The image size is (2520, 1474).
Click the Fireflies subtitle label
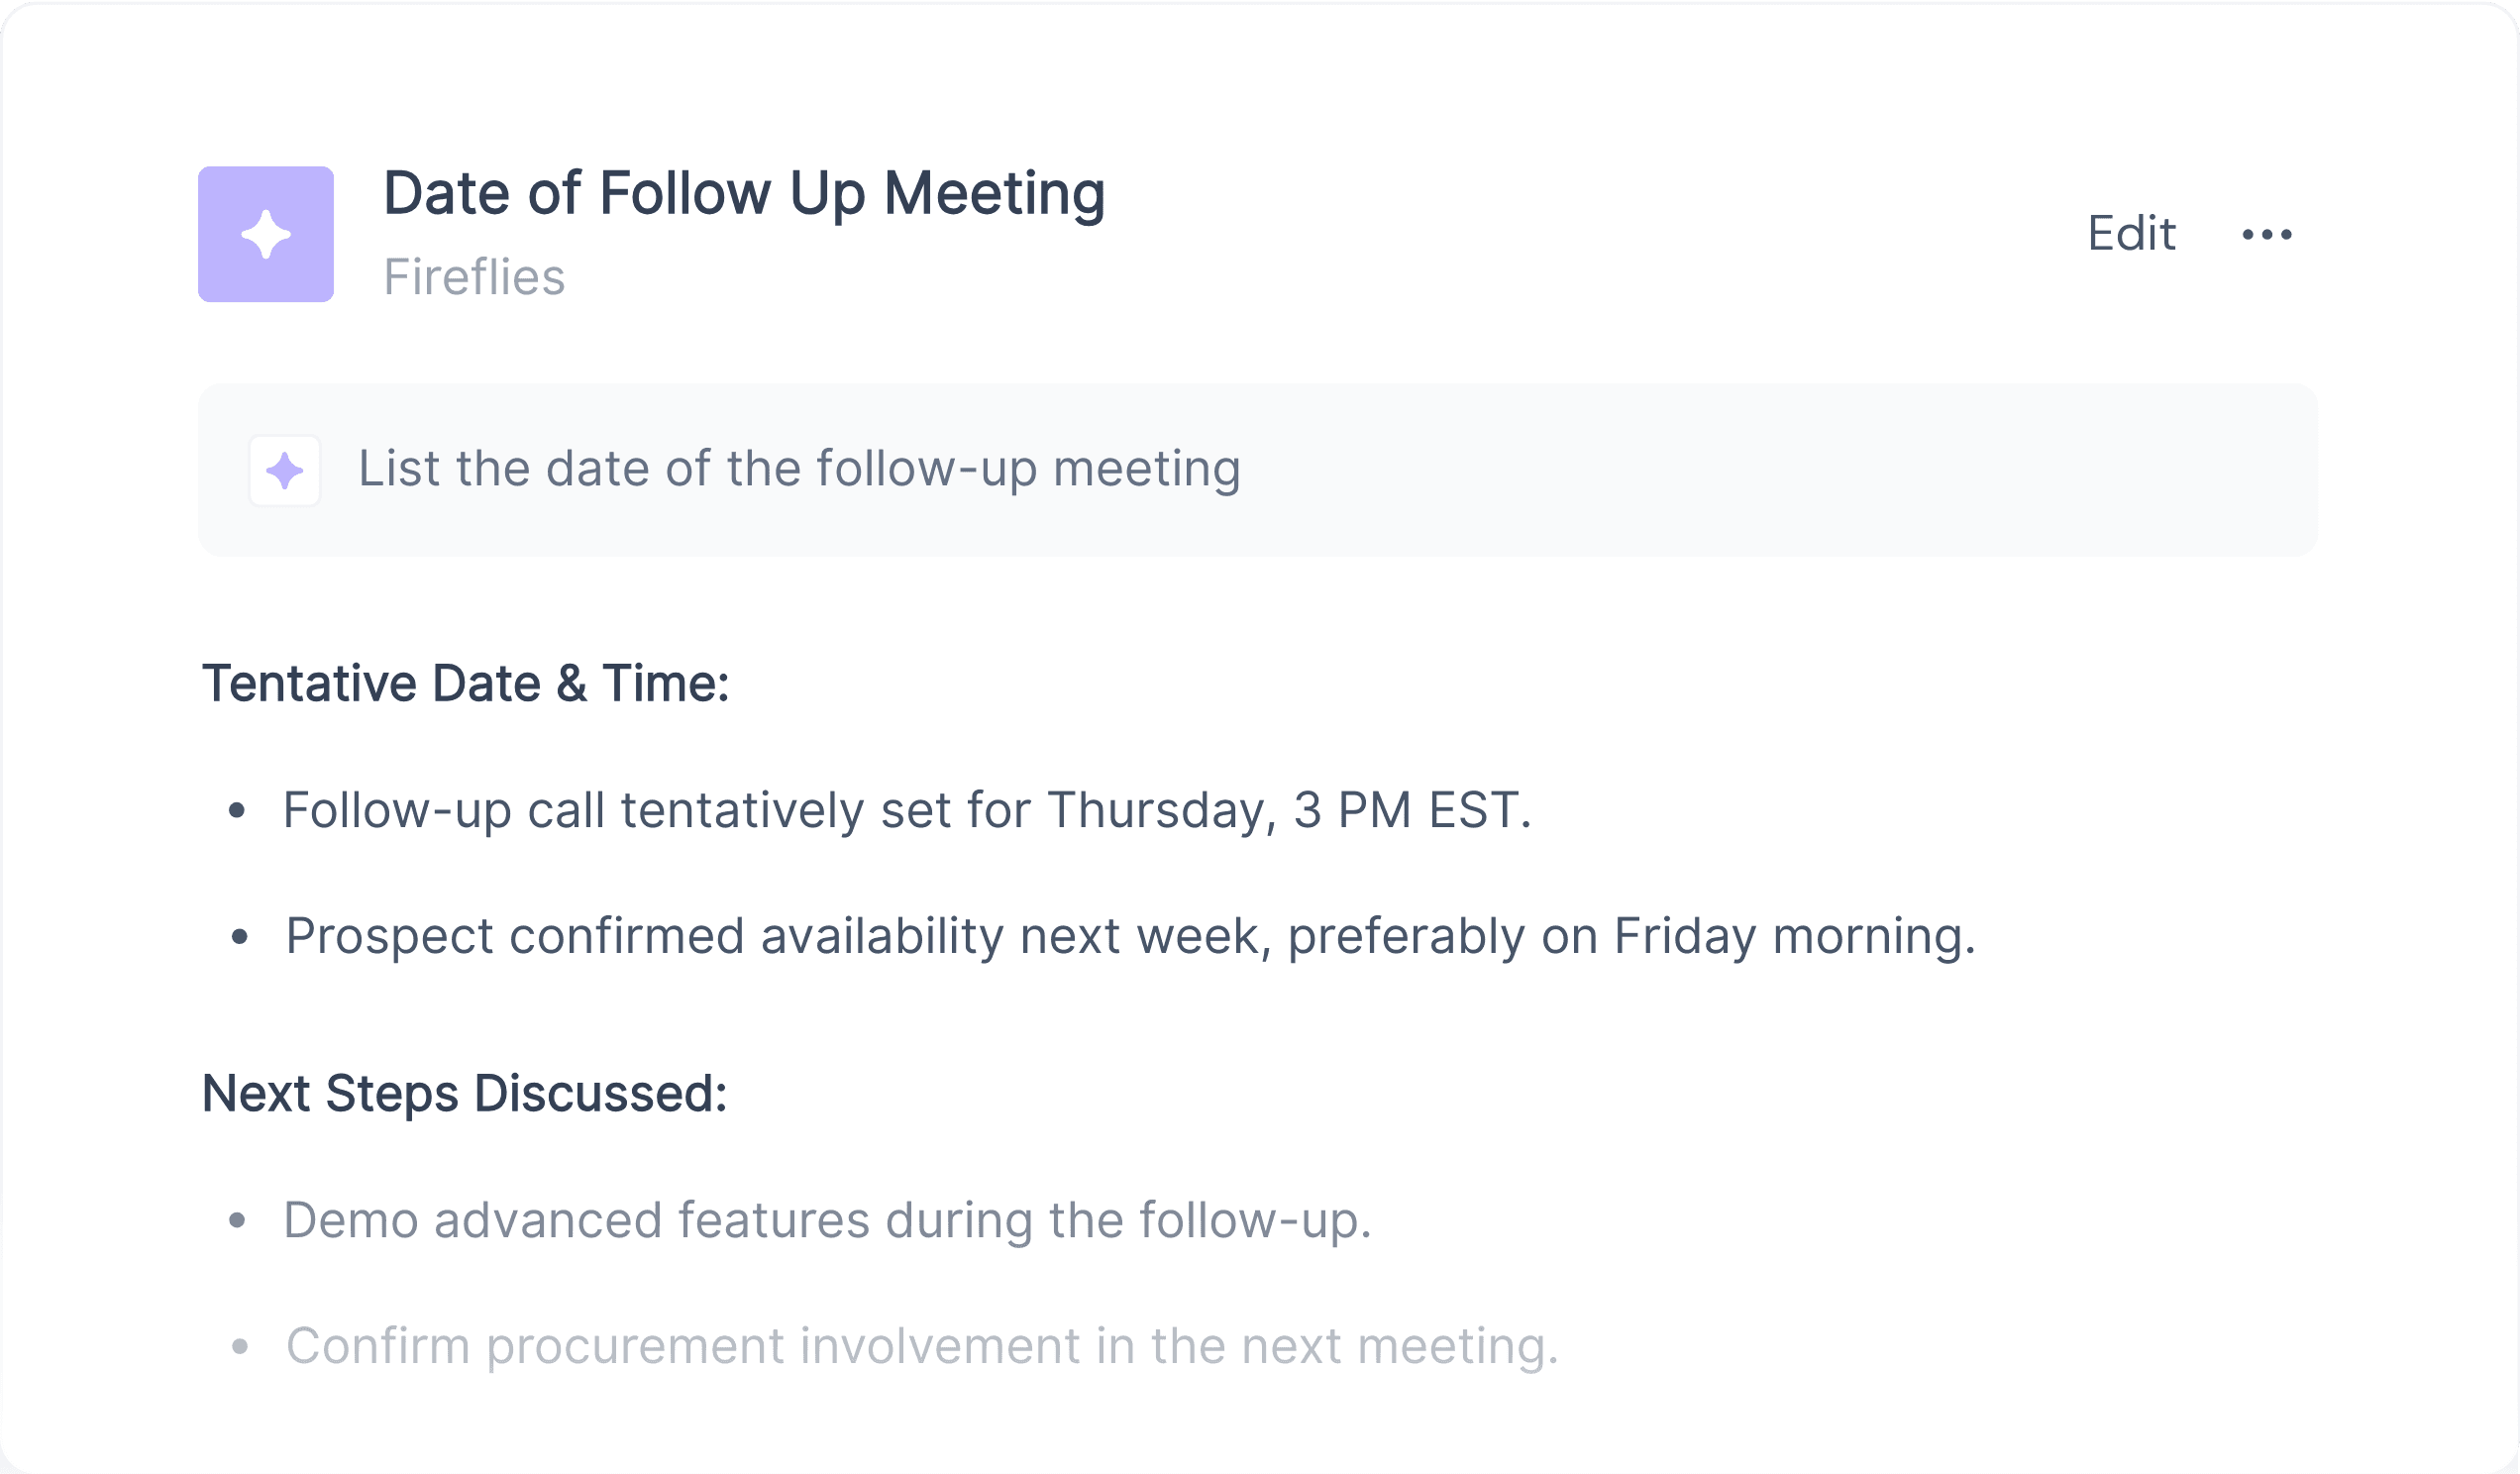click(474, 277)
